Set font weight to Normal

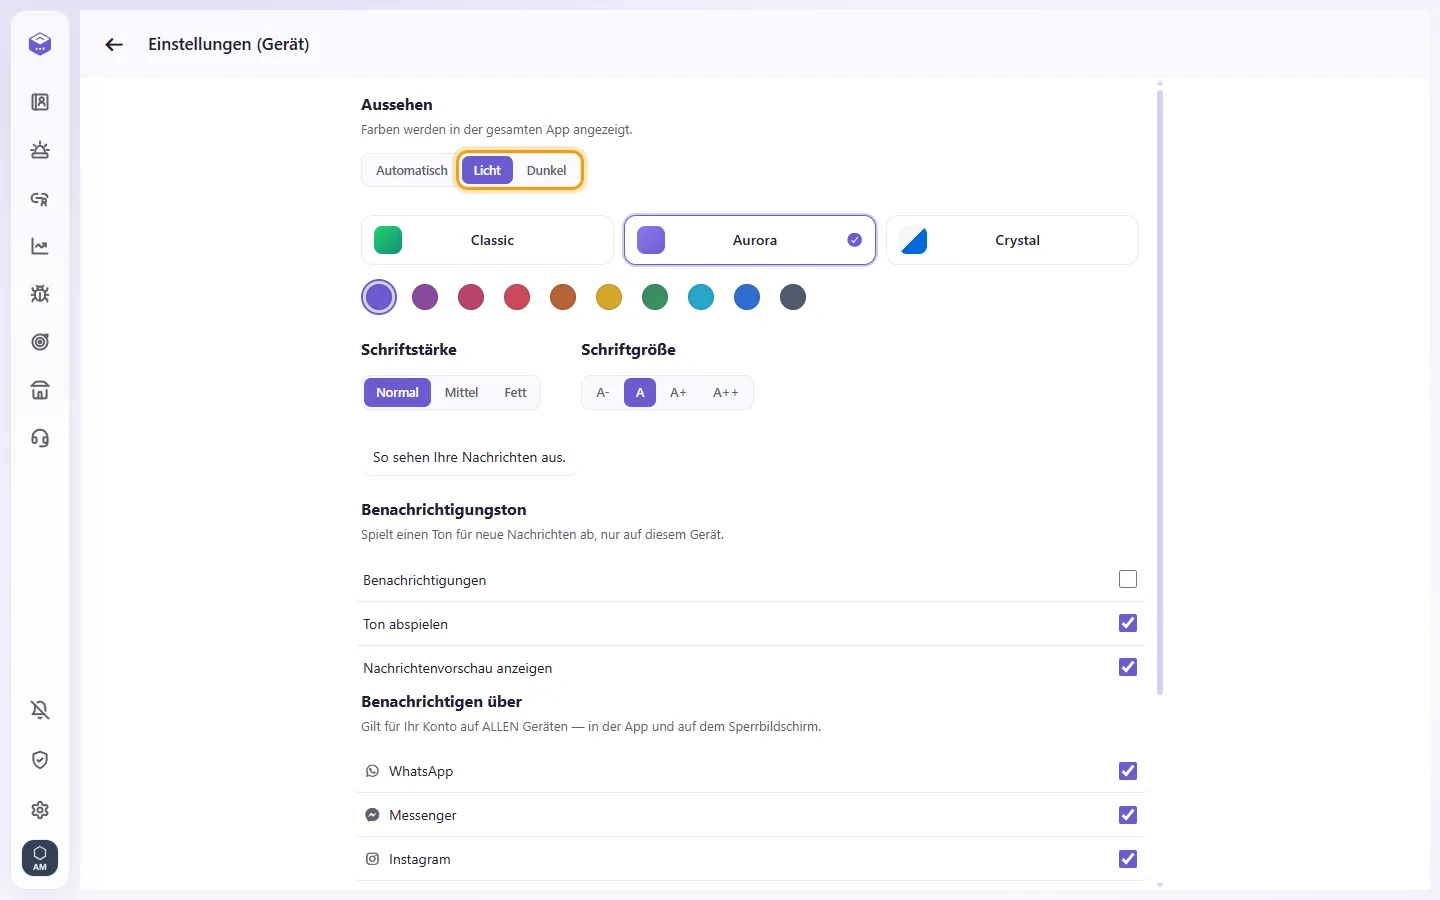click(397, 393)
